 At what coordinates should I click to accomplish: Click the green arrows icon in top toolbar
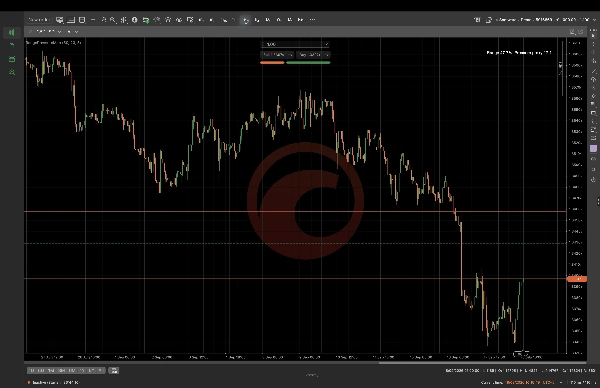pyautogui.click(x=146, y=20)
